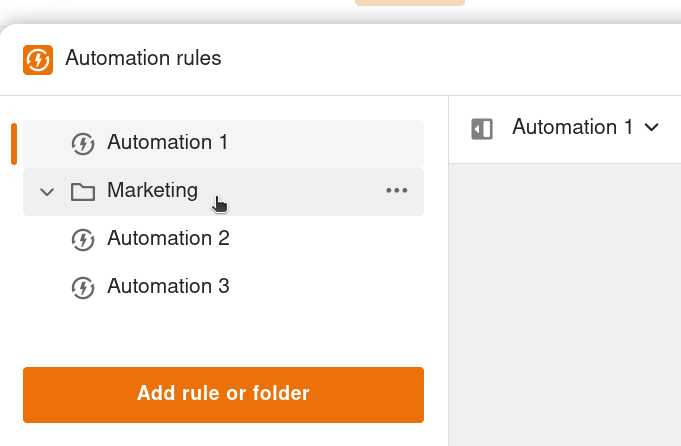Toggle the sidebar panel icon
Screen dimensions: 681x446
482,128
